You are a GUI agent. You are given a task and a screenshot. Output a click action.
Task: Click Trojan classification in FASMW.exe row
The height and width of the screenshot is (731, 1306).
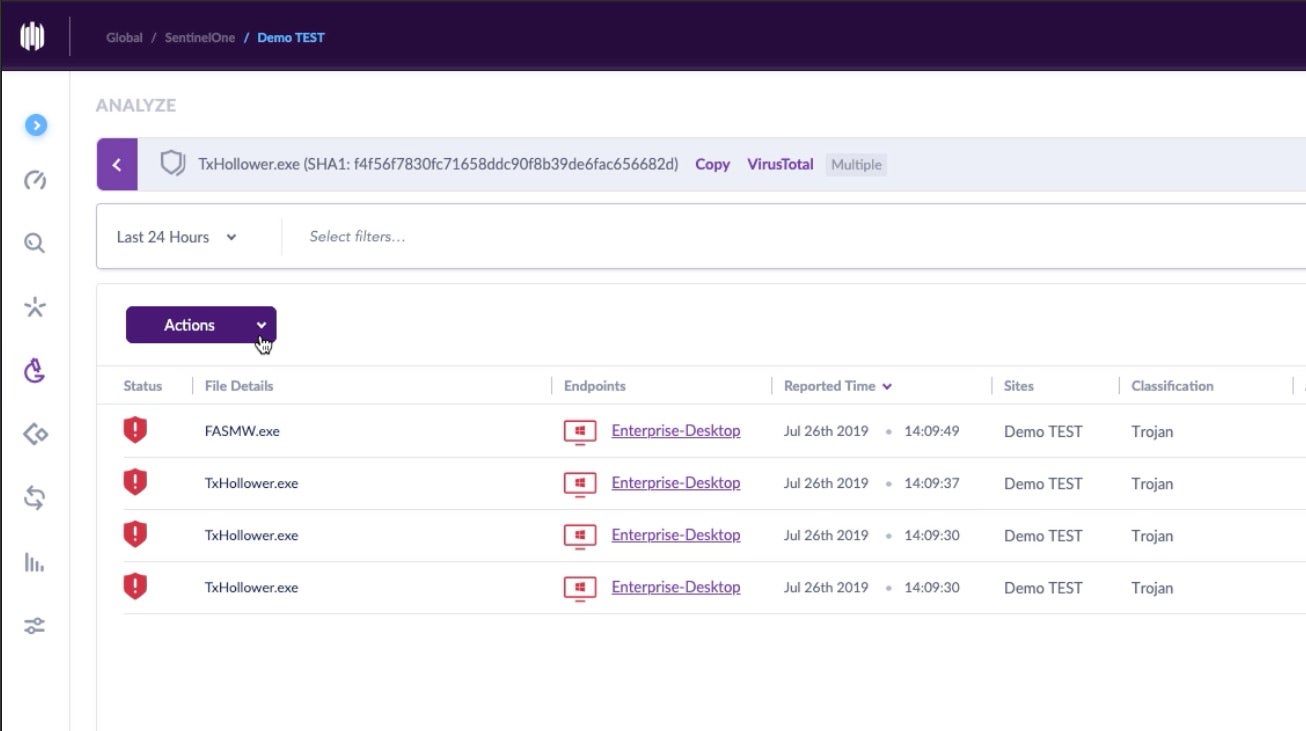point(1152,432)
